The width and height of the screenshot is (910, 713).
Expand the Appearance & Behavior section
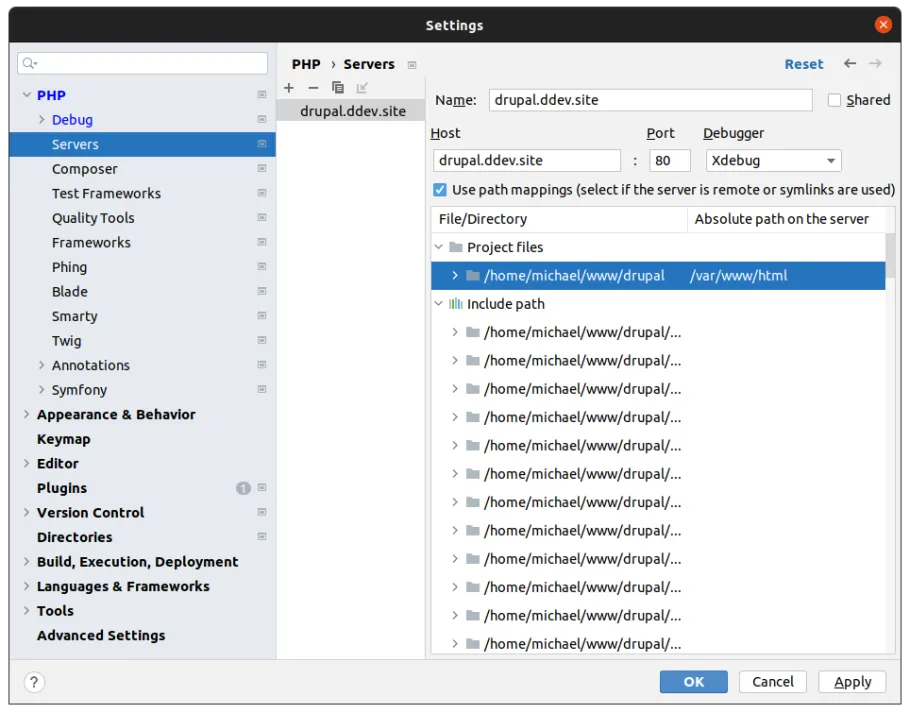point(27,414)
